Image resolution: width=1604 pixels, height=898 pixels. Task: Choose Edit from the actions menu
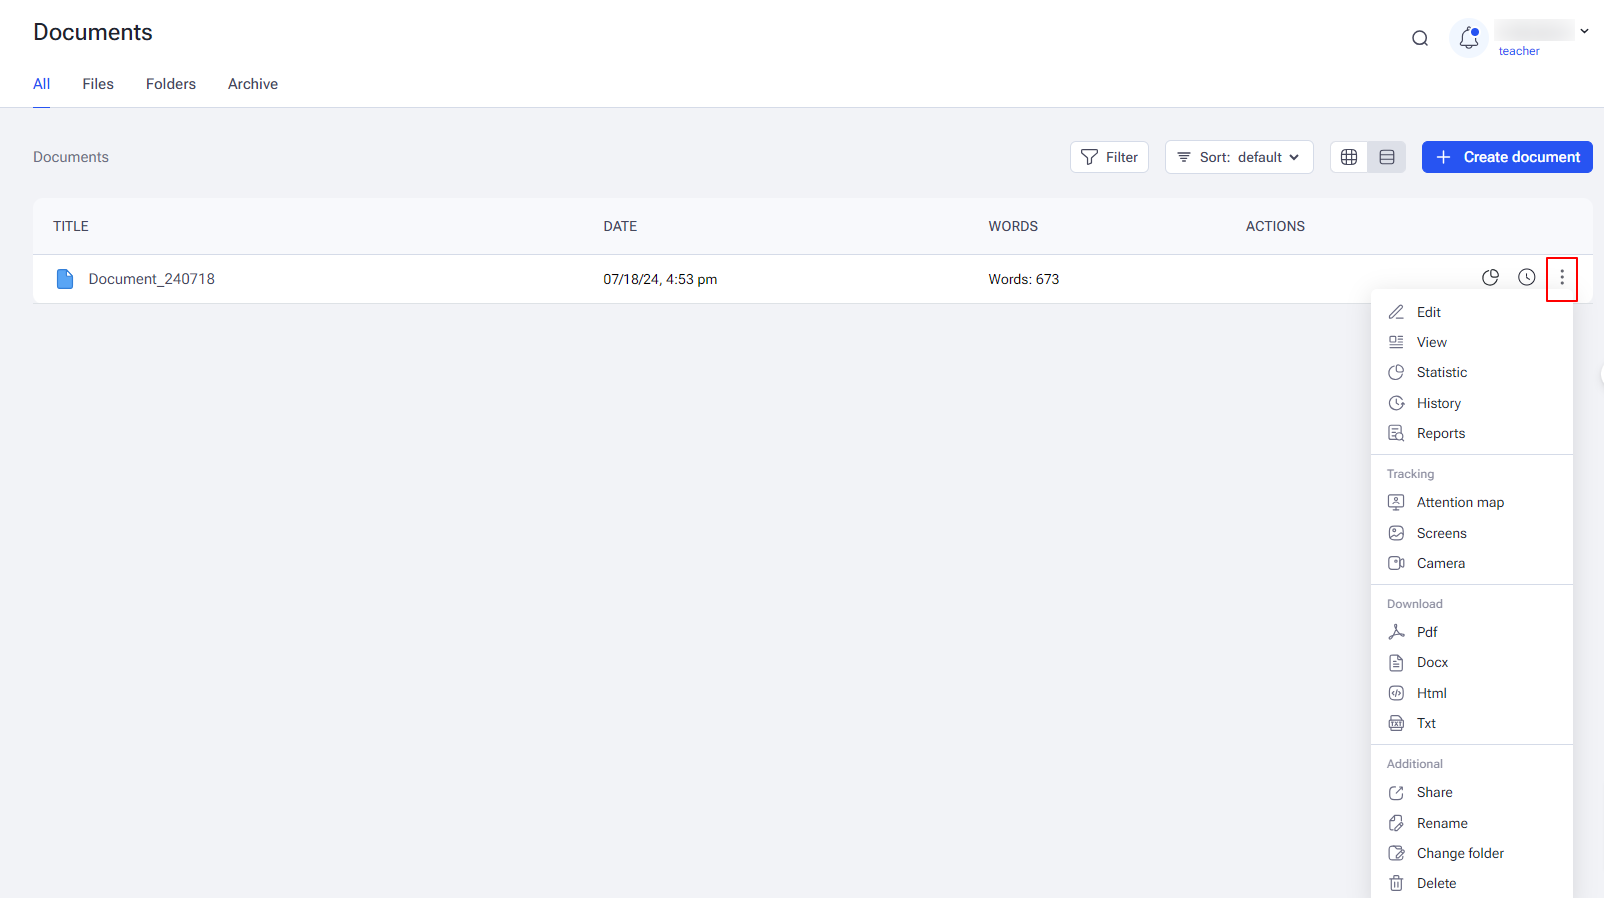point(1472,312)
